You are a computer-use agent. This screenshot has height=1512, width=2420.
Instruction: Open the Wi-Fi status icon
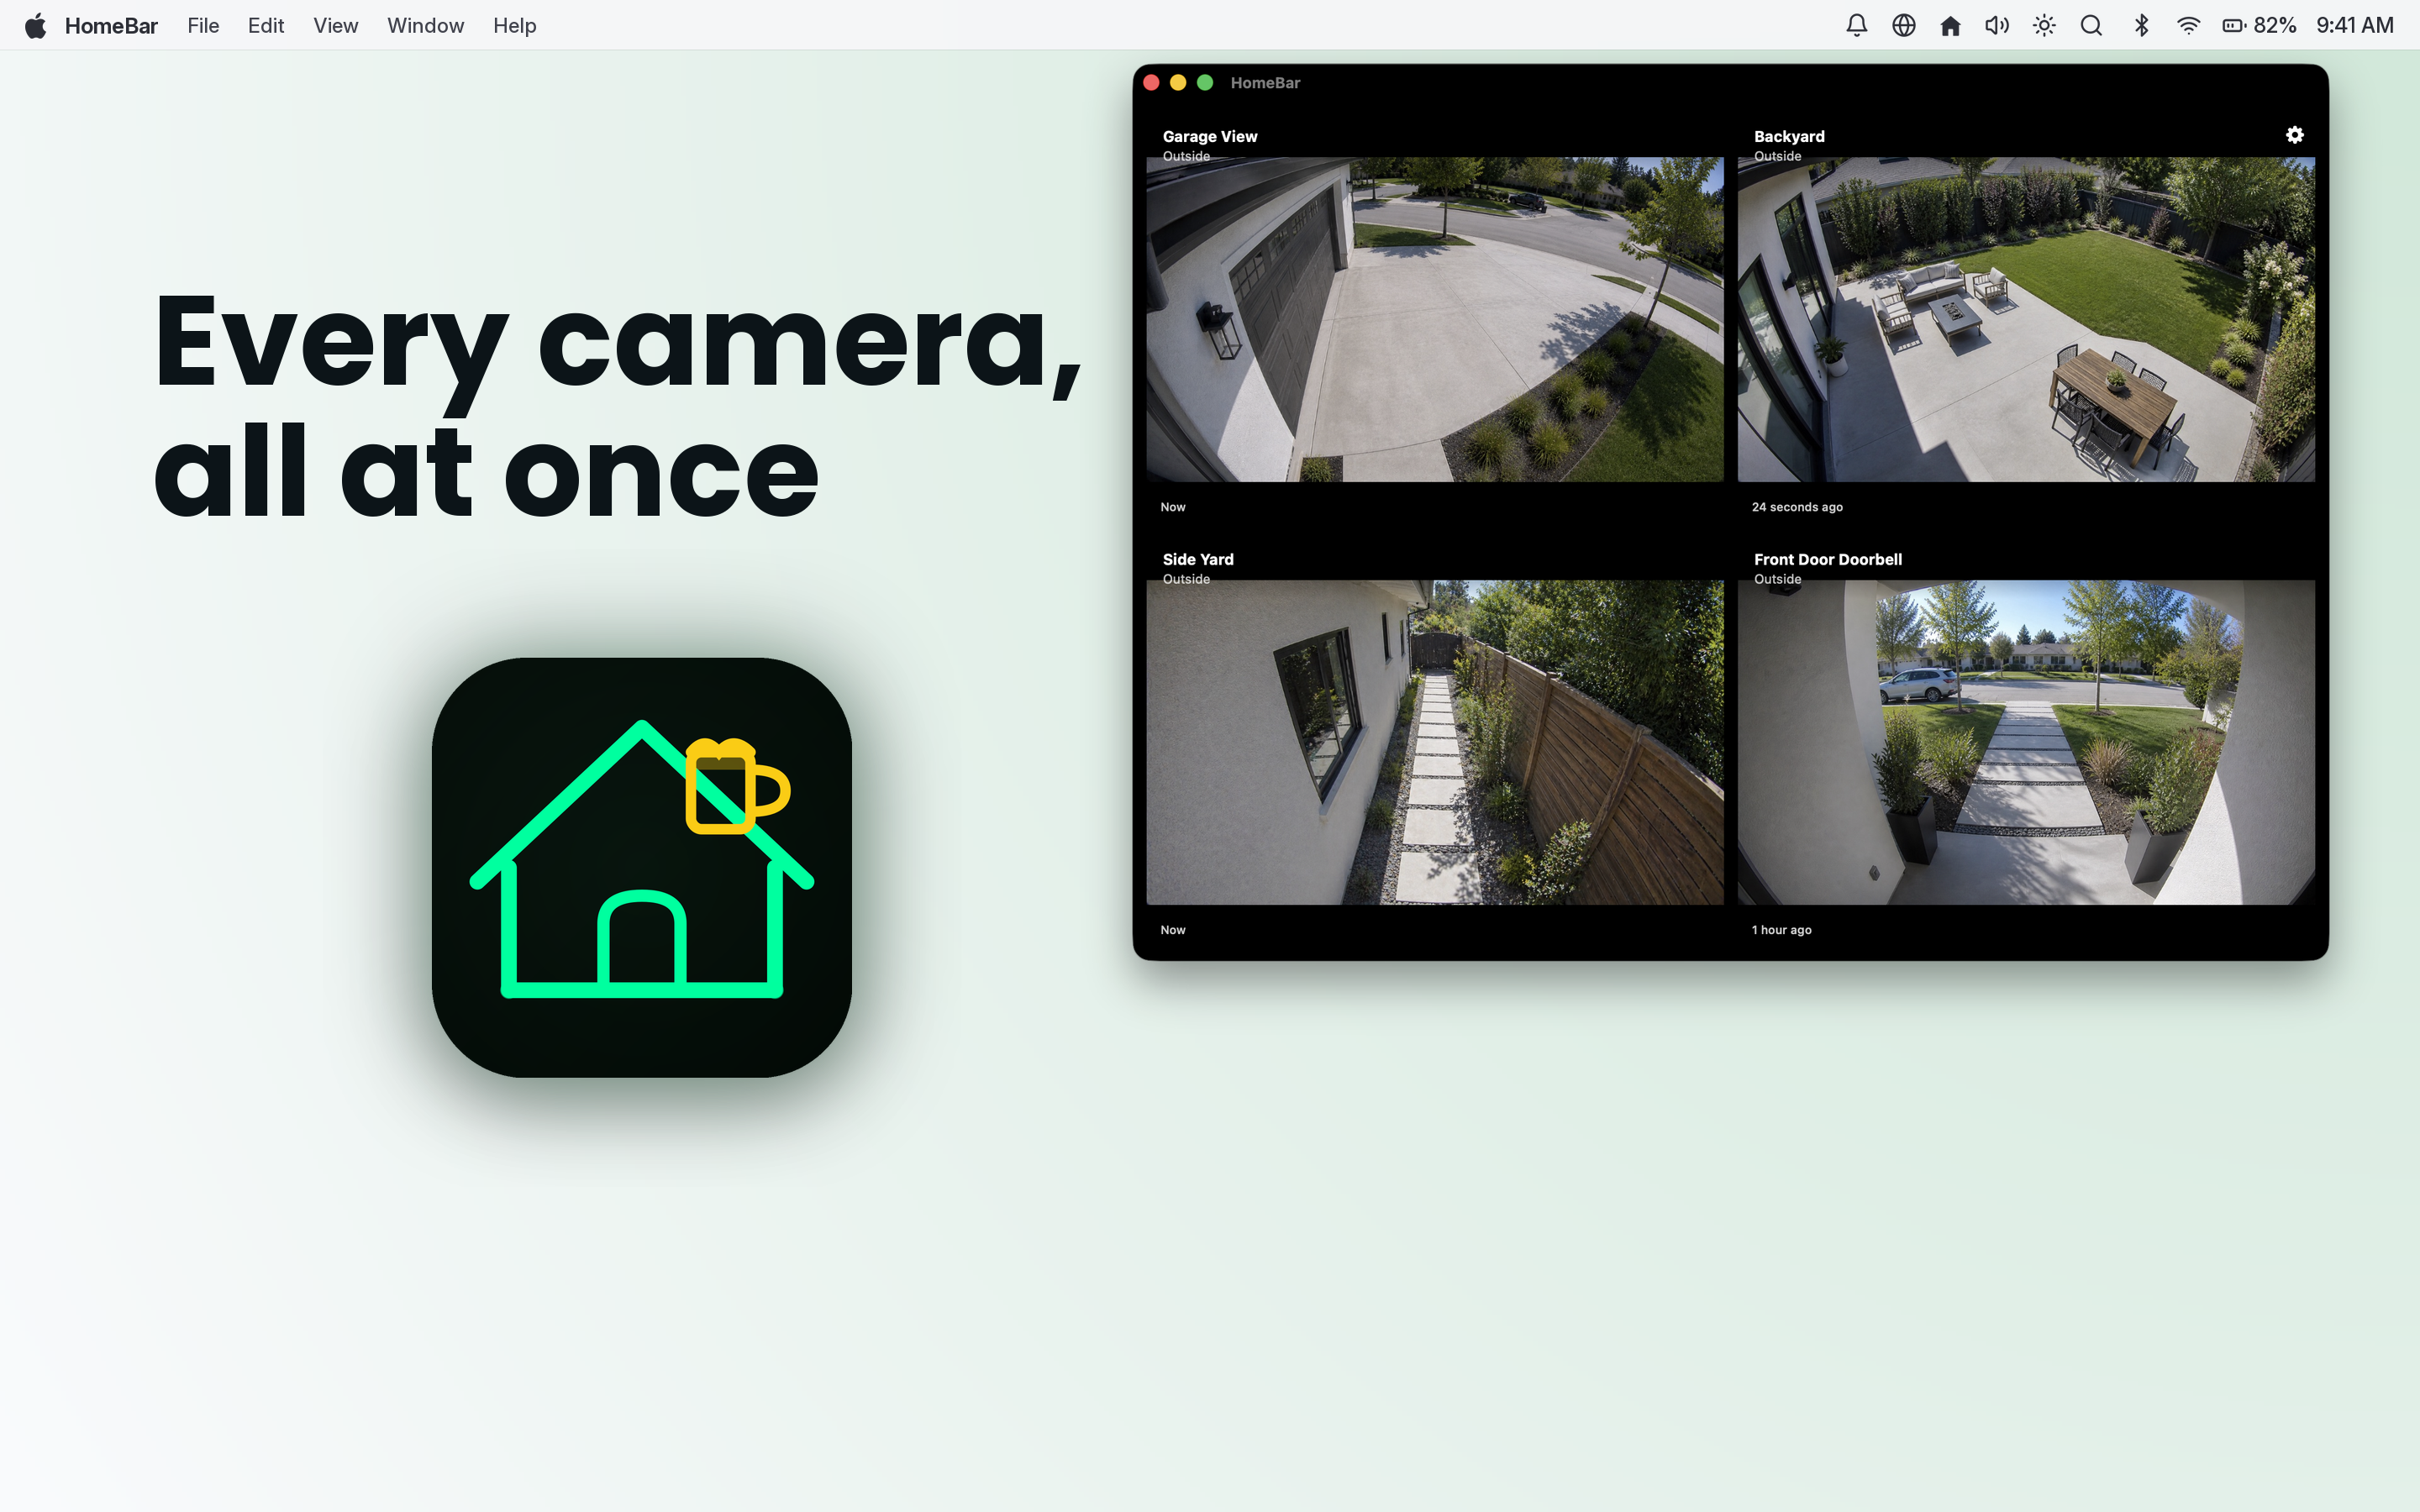pyautogui.click(x=2188, y=25)
